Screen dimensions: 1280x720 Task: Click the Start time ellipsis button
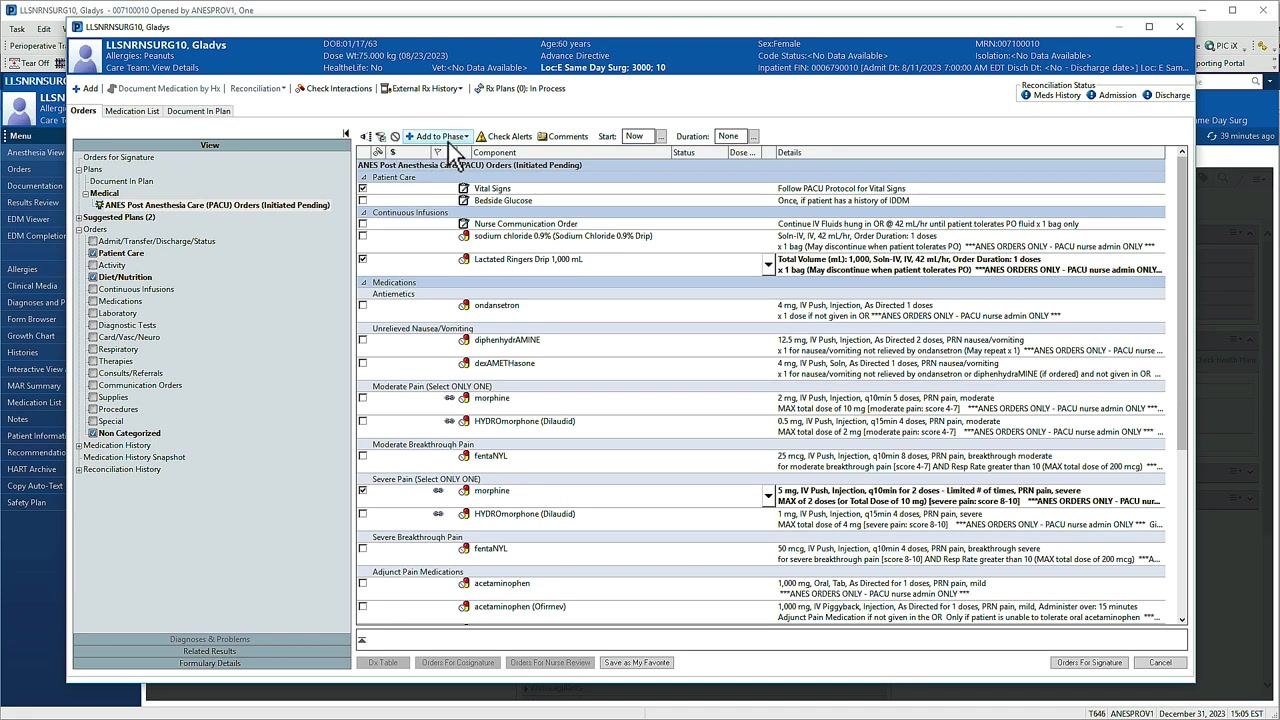pyautogui.click(x=662, y=137)
